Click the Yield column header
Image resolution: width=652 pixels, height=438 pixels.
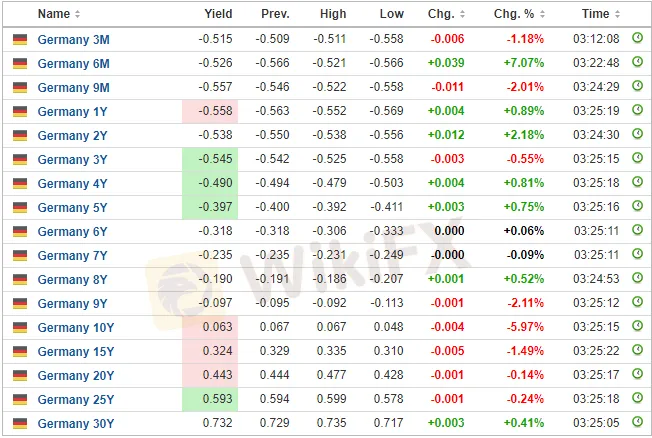[x=217, y=14]
